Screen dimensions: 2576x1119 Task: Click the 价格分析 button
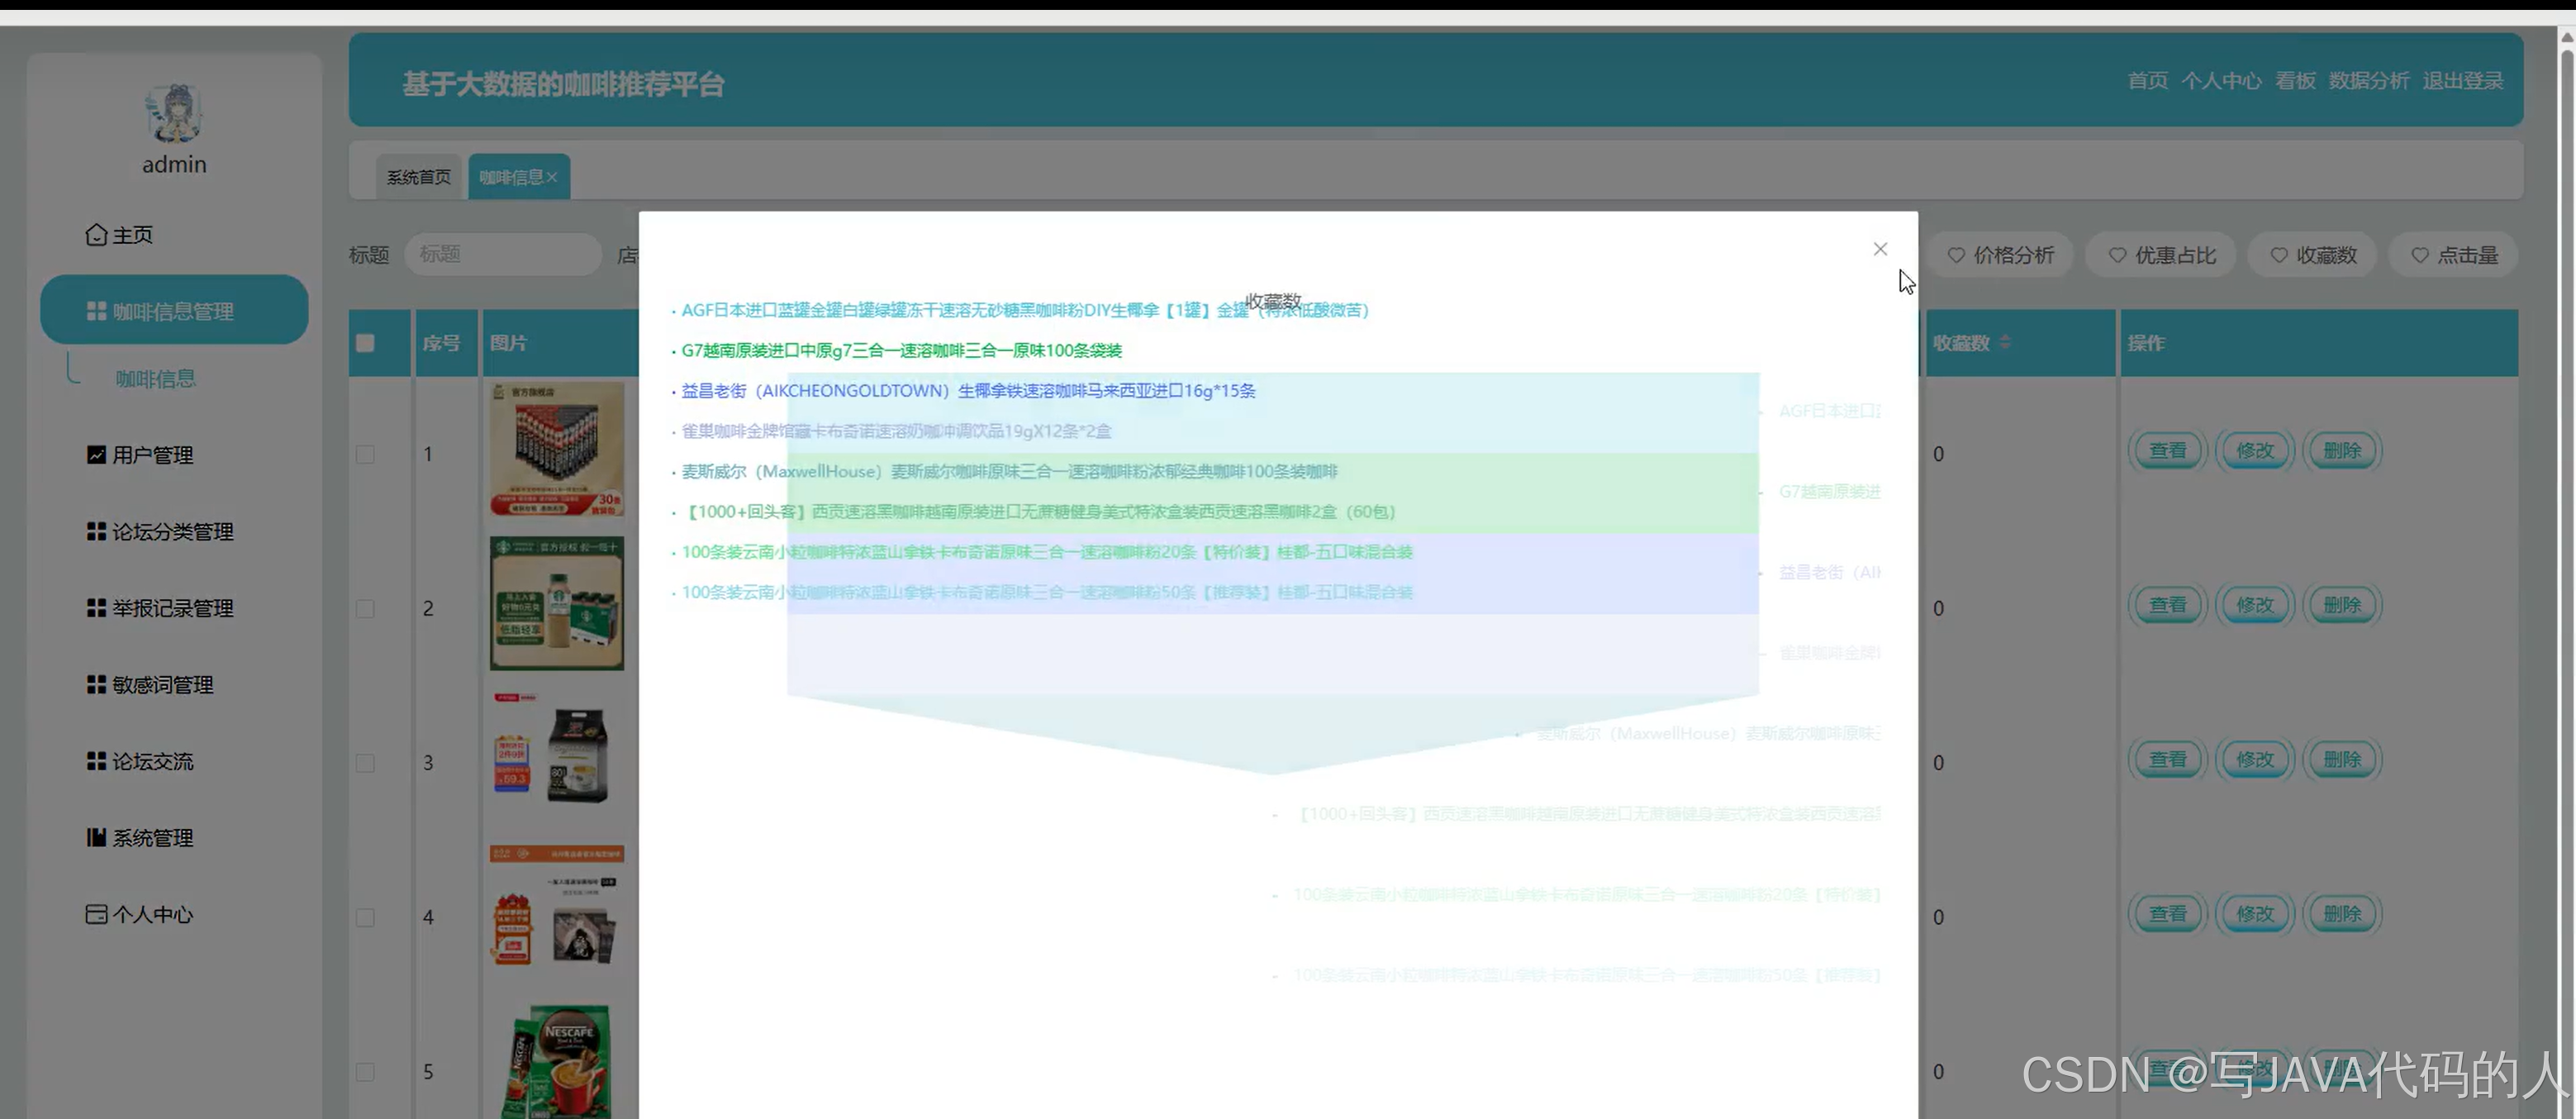[x=2000, y=255]
